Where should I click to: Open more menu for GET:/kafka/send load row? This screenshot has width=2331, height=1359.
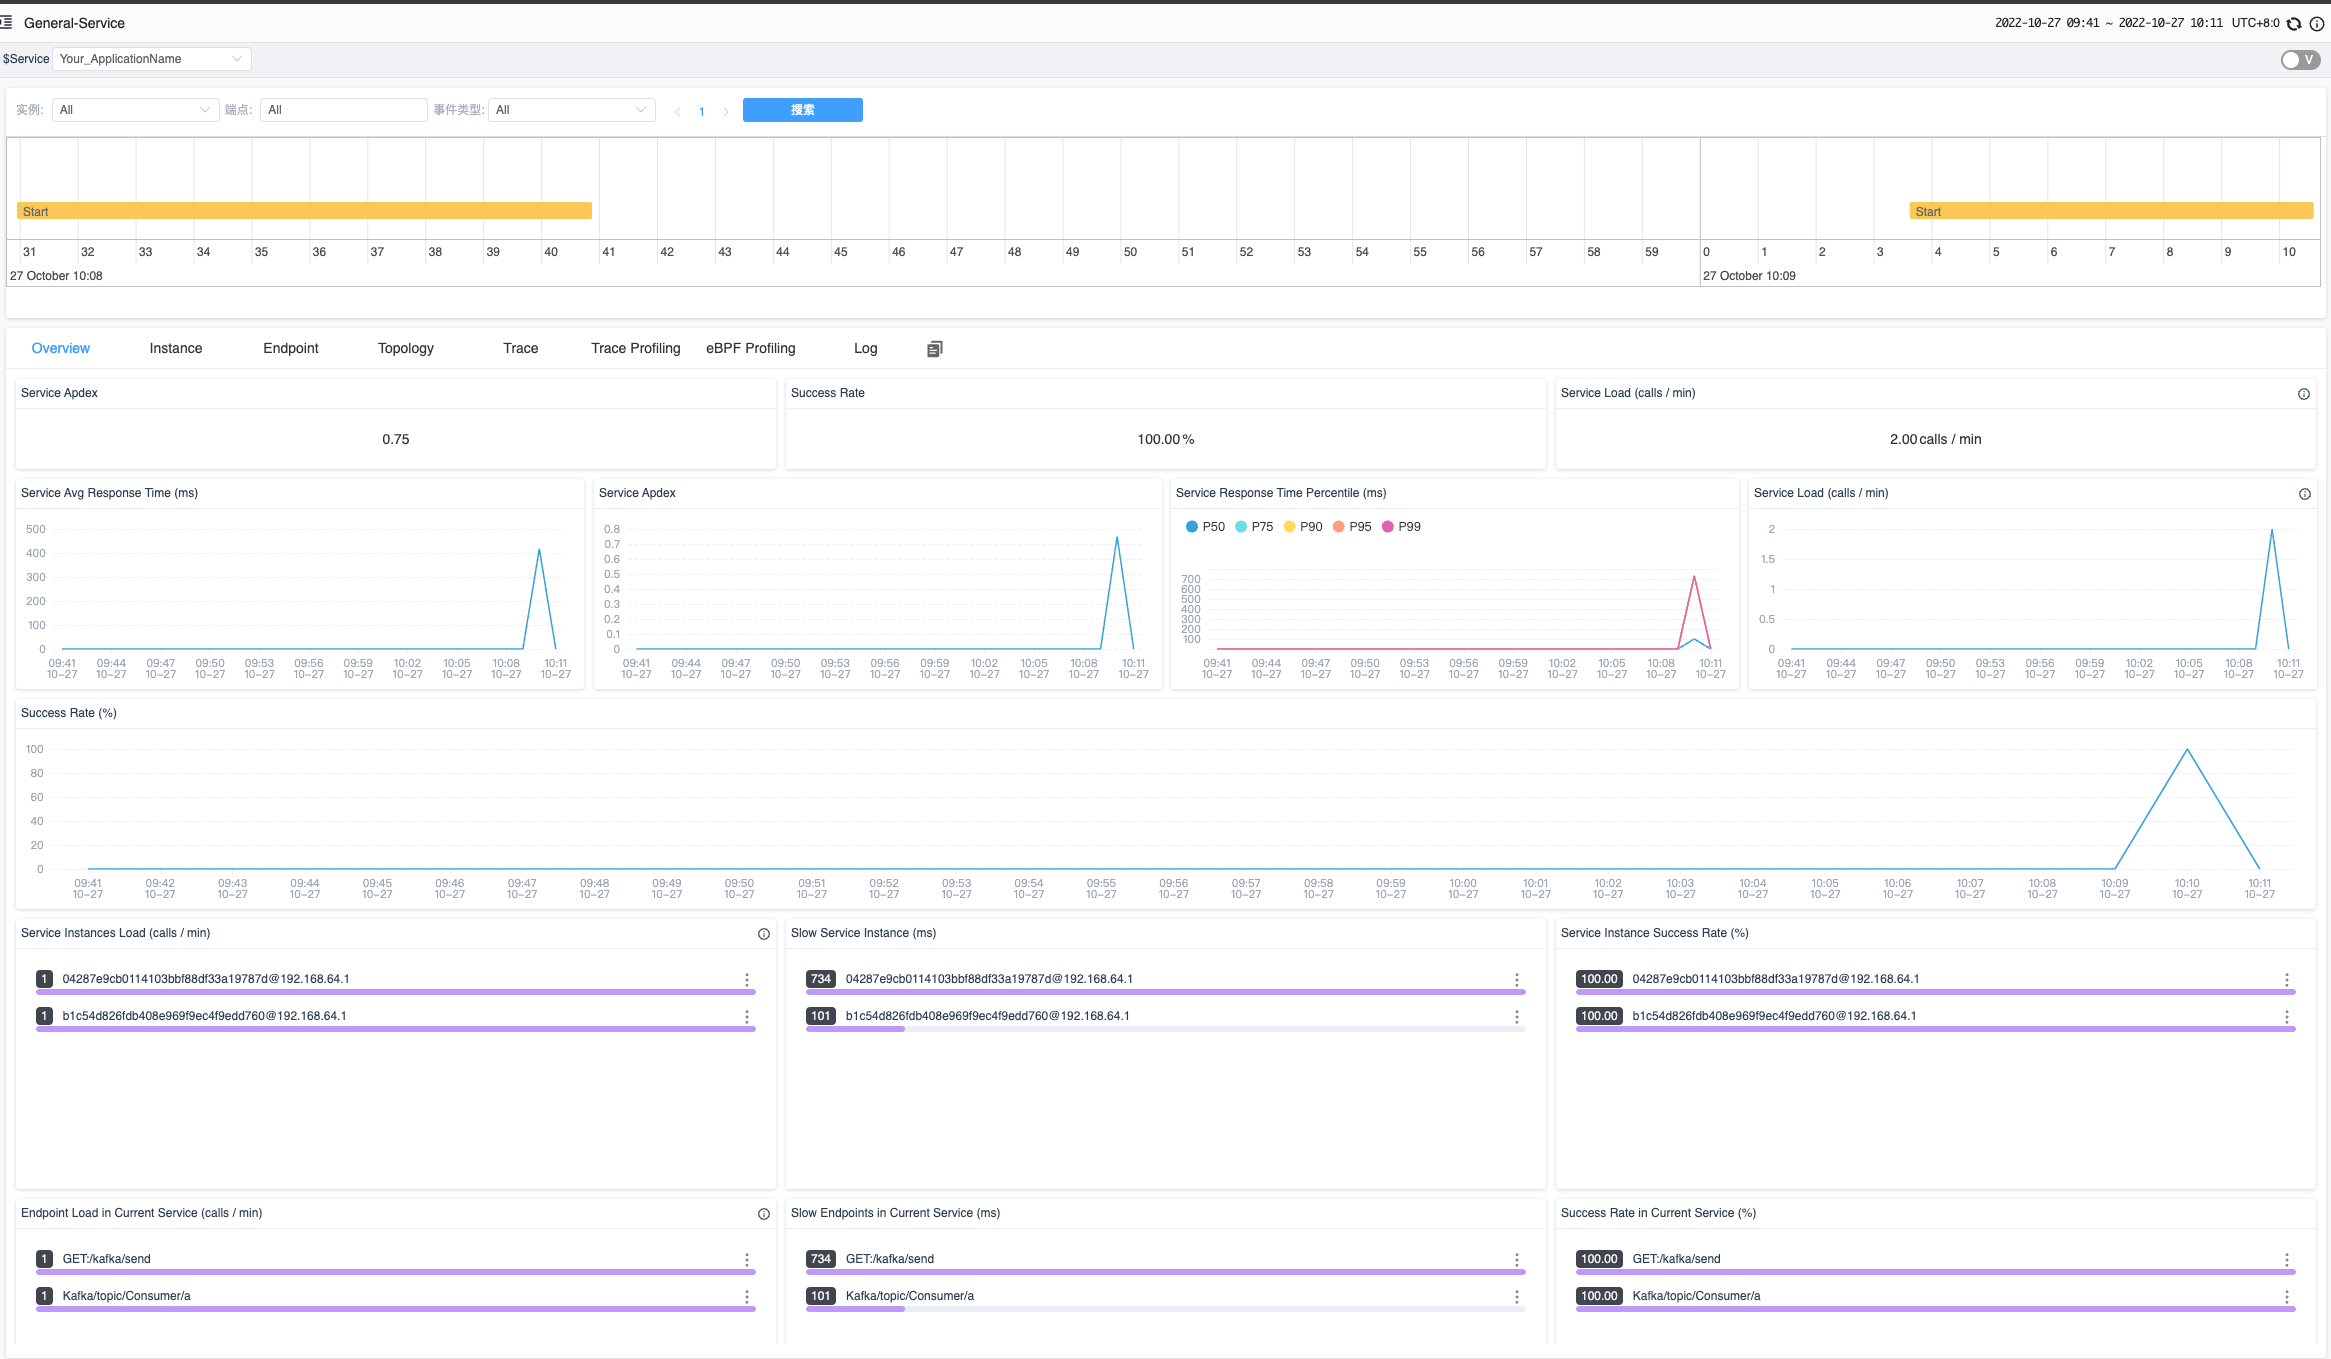(x=747, y=1260)
